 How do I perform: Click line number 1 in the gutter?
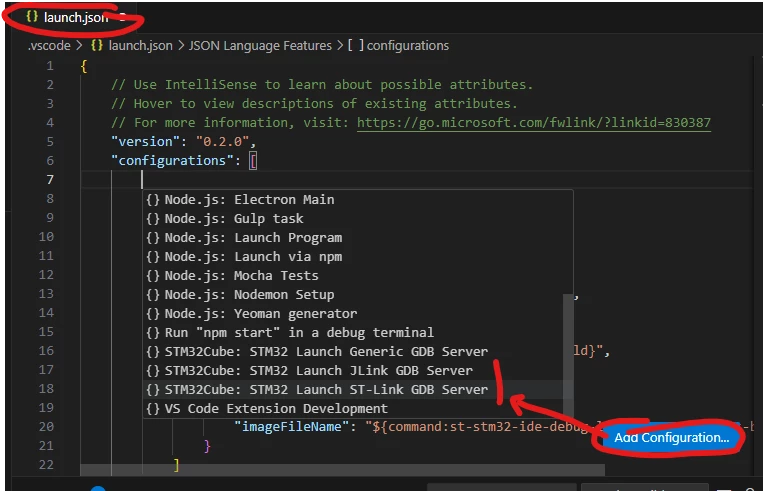point(50,66)
